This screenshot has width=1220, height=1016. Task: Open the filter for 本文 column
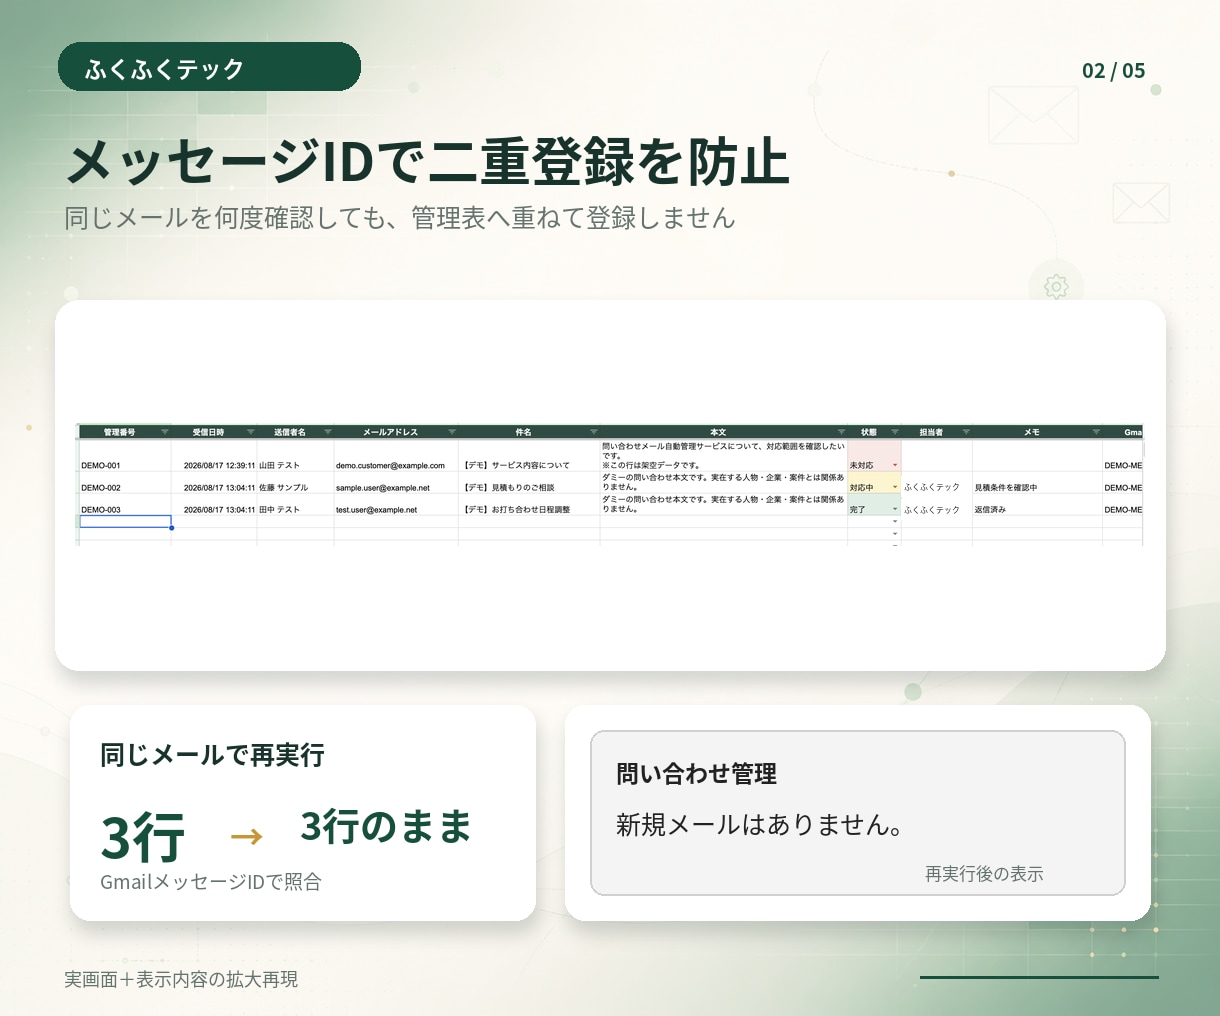pyautogui.click(x=841, y=432)
